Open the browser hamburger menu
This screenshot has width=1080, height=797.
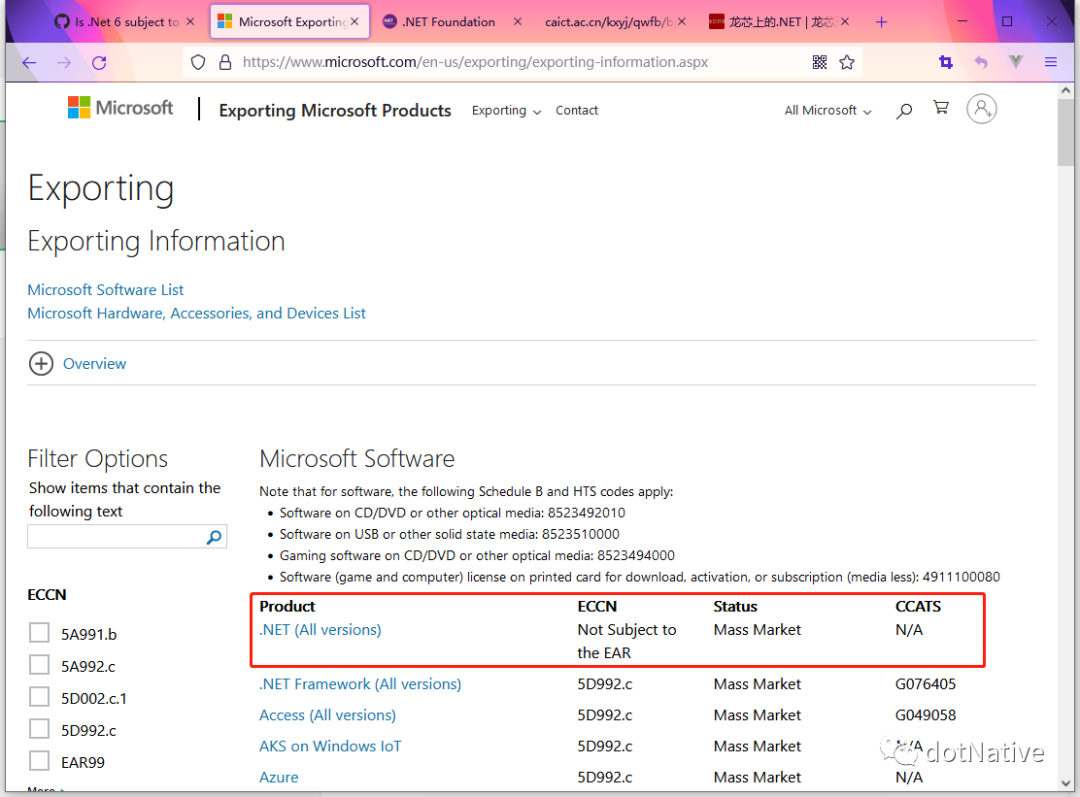click(1050, 63)
